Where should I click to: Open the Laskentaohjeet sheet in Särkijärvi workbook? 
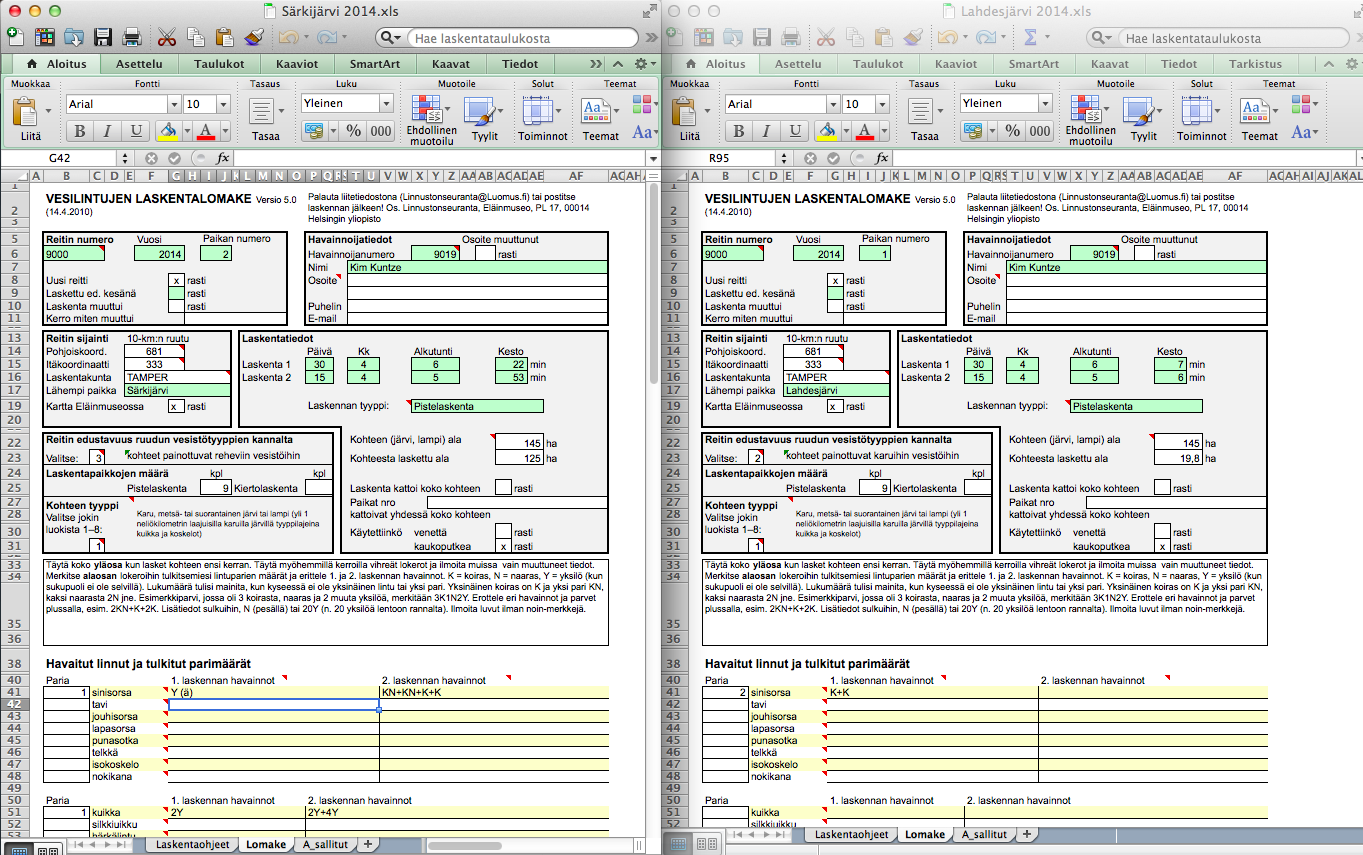click(191, 845)
